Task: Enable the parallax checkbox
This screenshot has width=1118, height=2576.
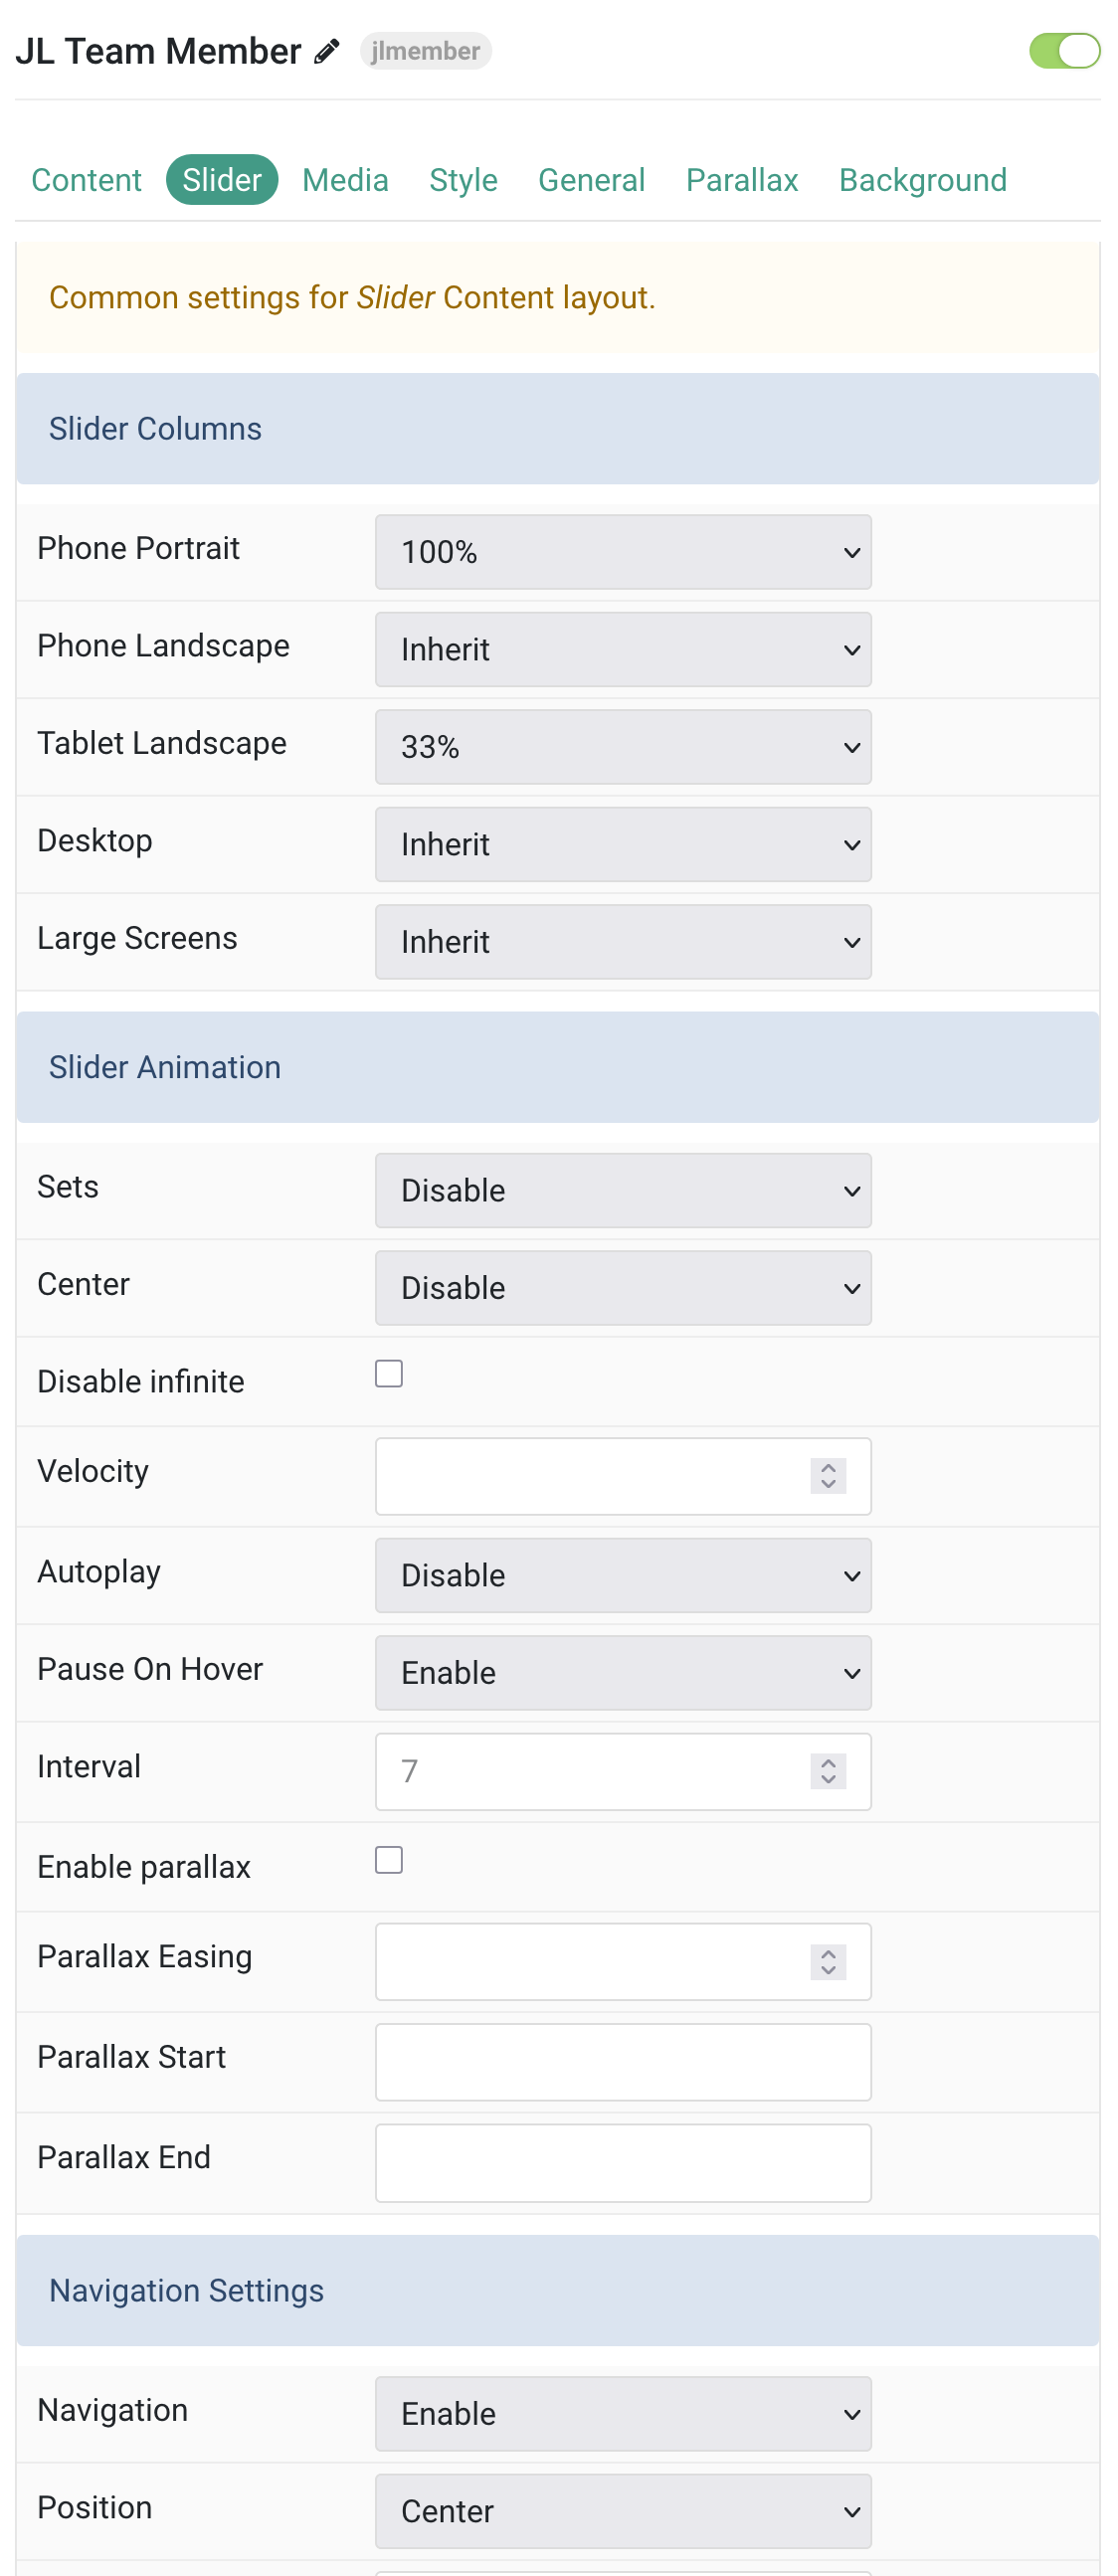Action: 389,1860
